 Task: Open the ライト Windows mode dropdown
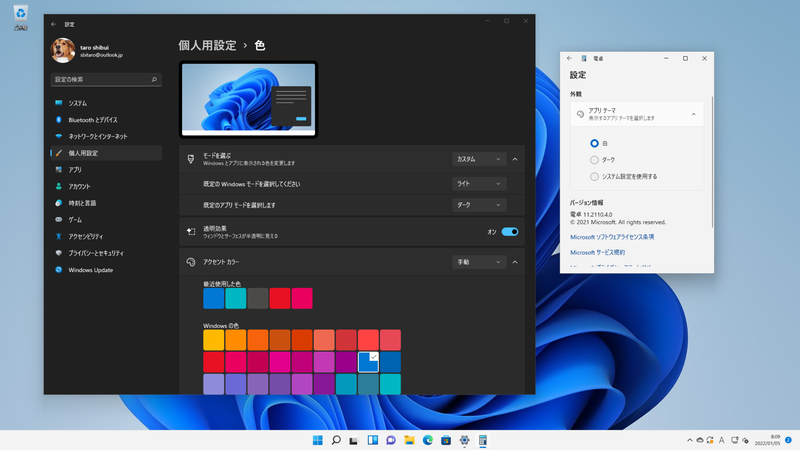click(479, 184)
